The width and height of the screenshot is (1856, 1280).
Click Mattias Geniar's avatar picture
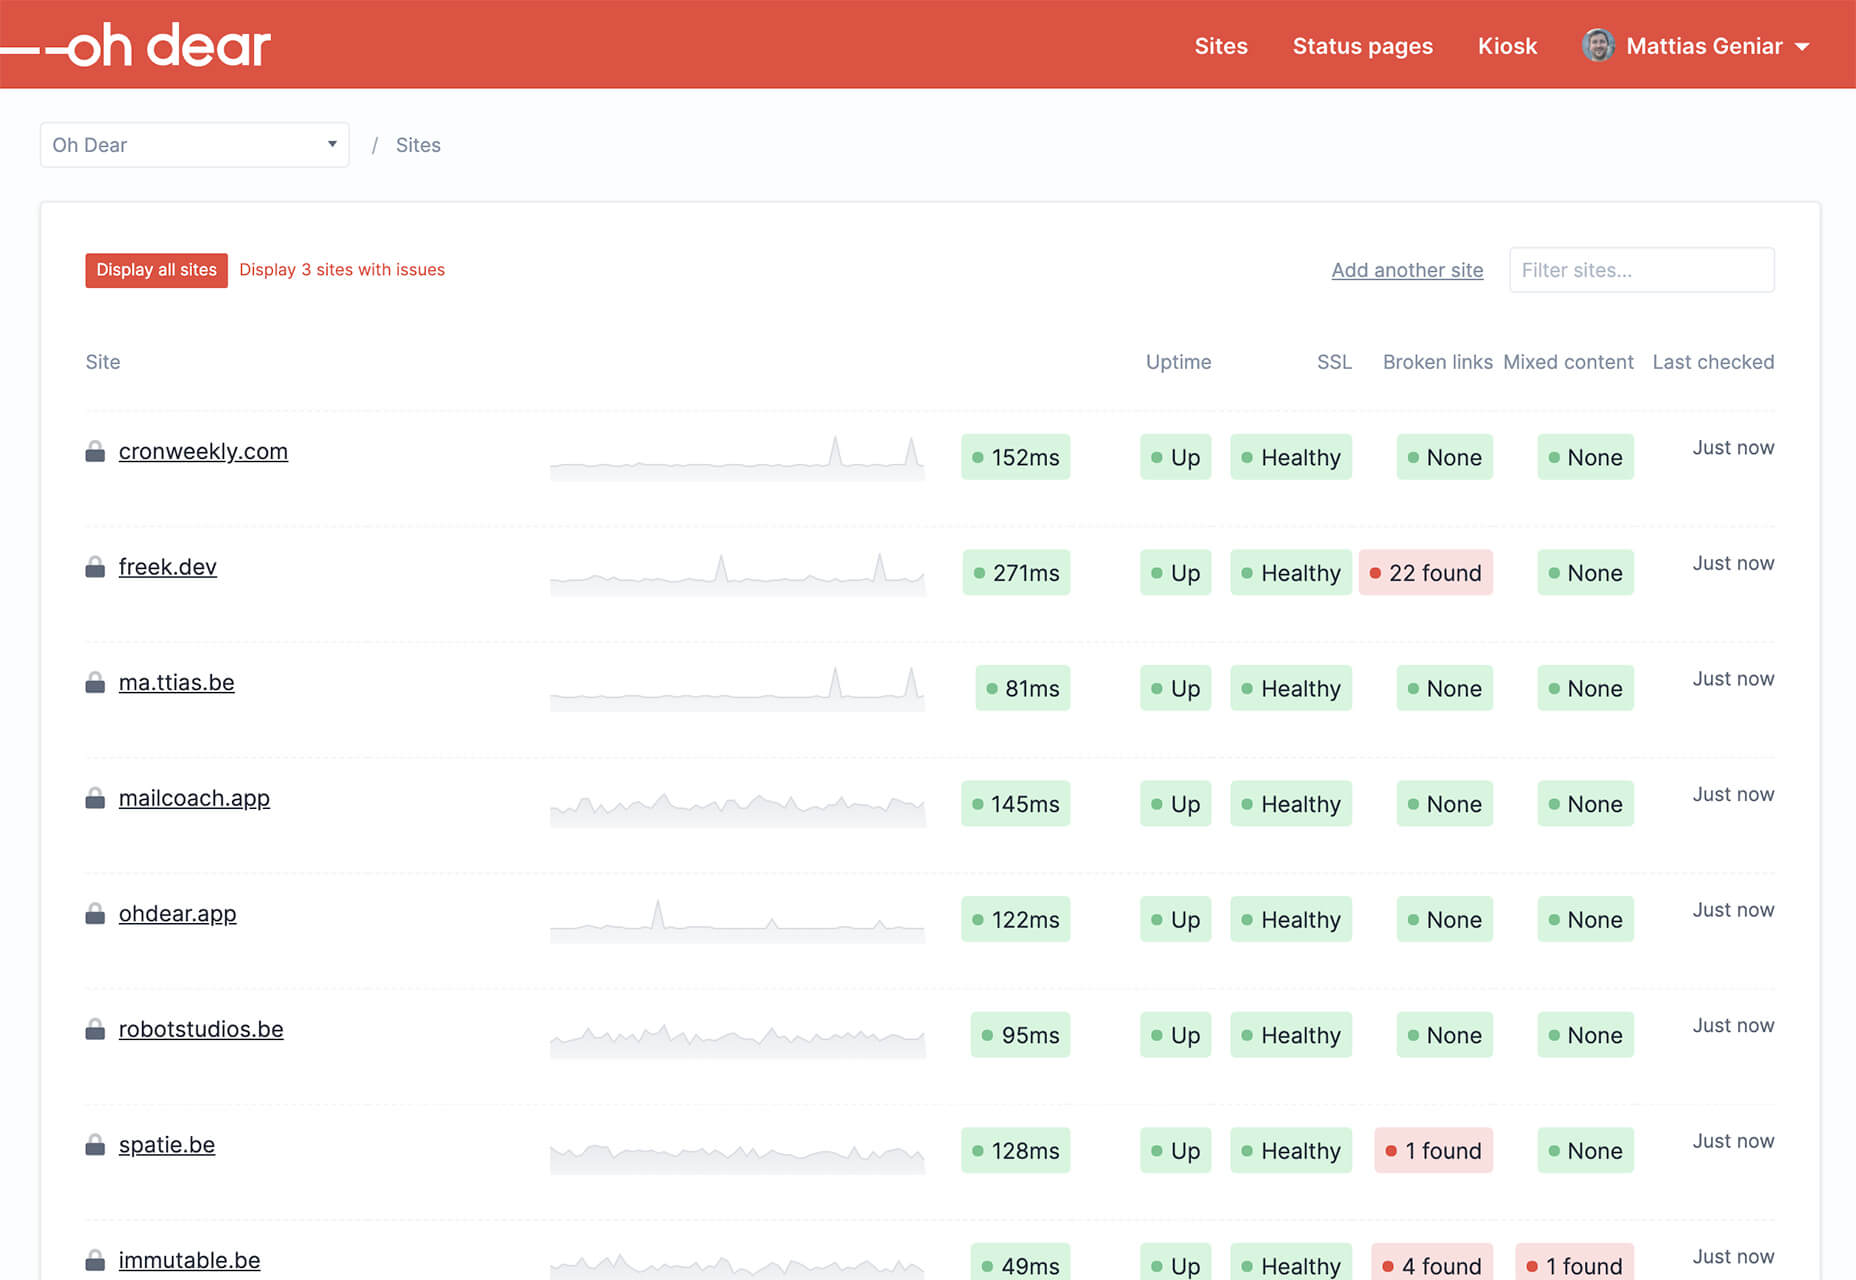pyautogui.click(x=1598, y=46)
